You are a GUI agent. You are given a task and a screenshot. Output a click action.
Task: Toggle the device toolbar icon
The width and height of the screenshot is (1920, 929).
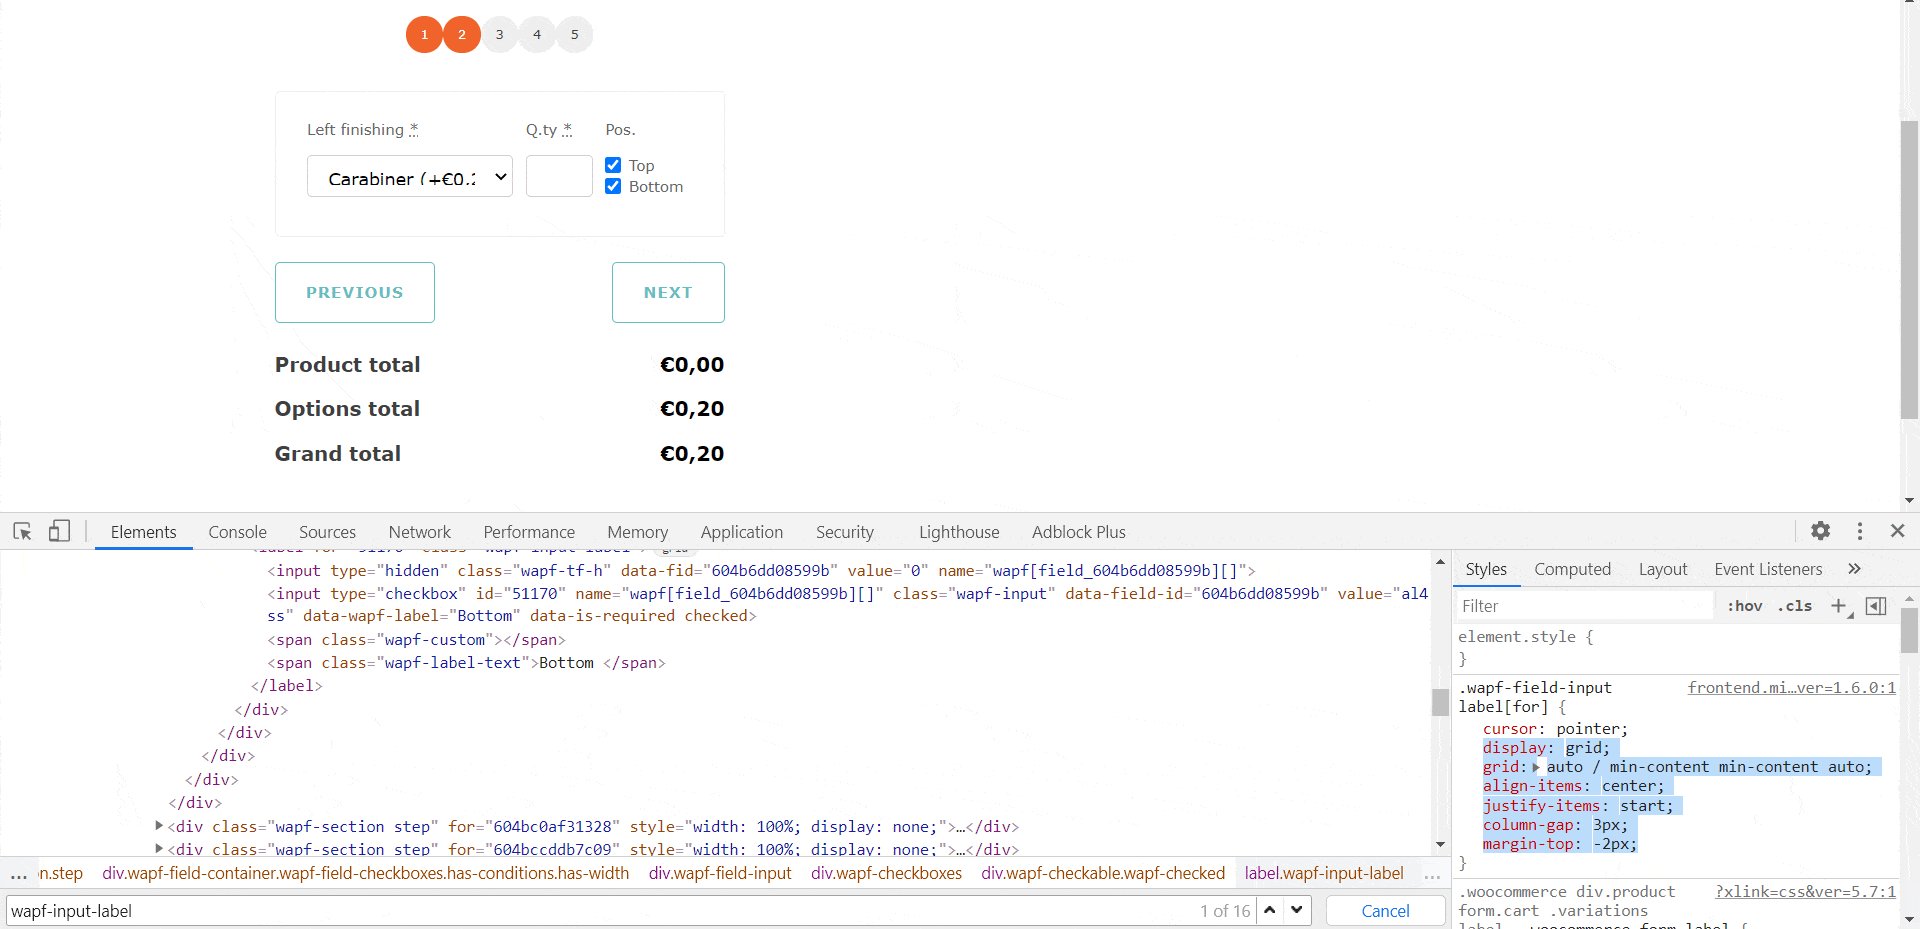coord(59,531)
